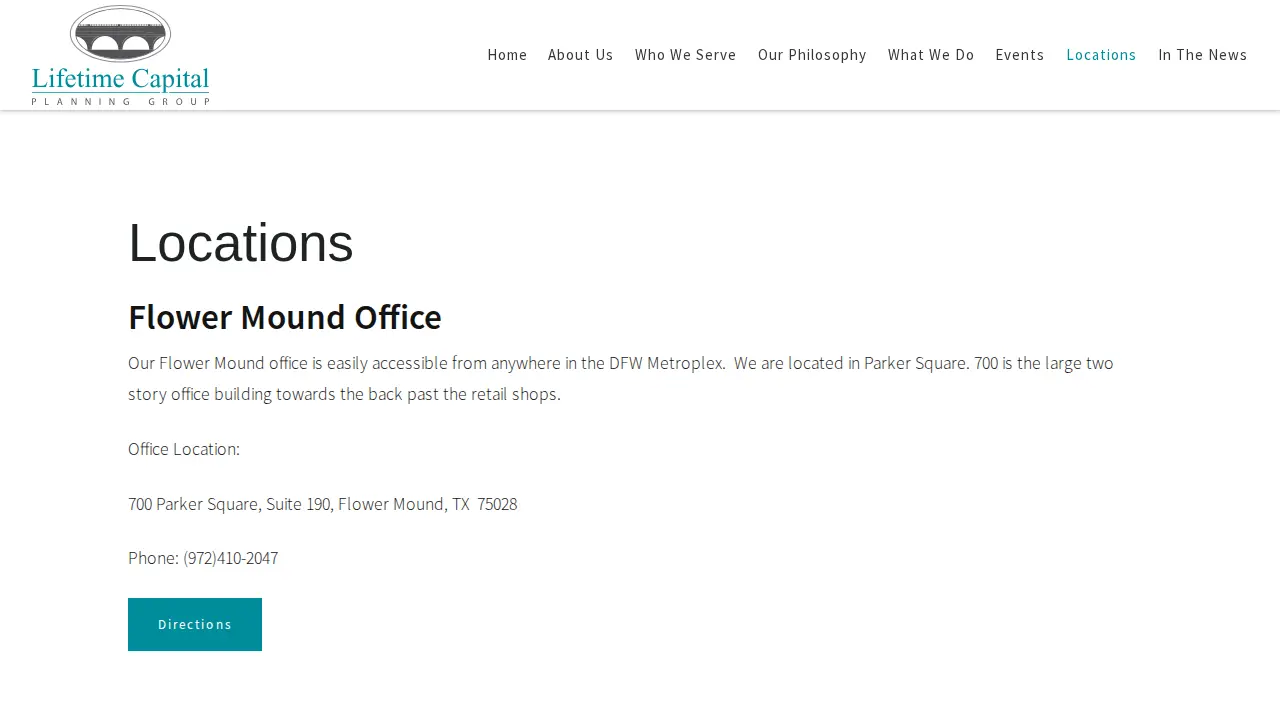Click the Directions button
This screenshot has height=720, width=1280.
(195, 624)
